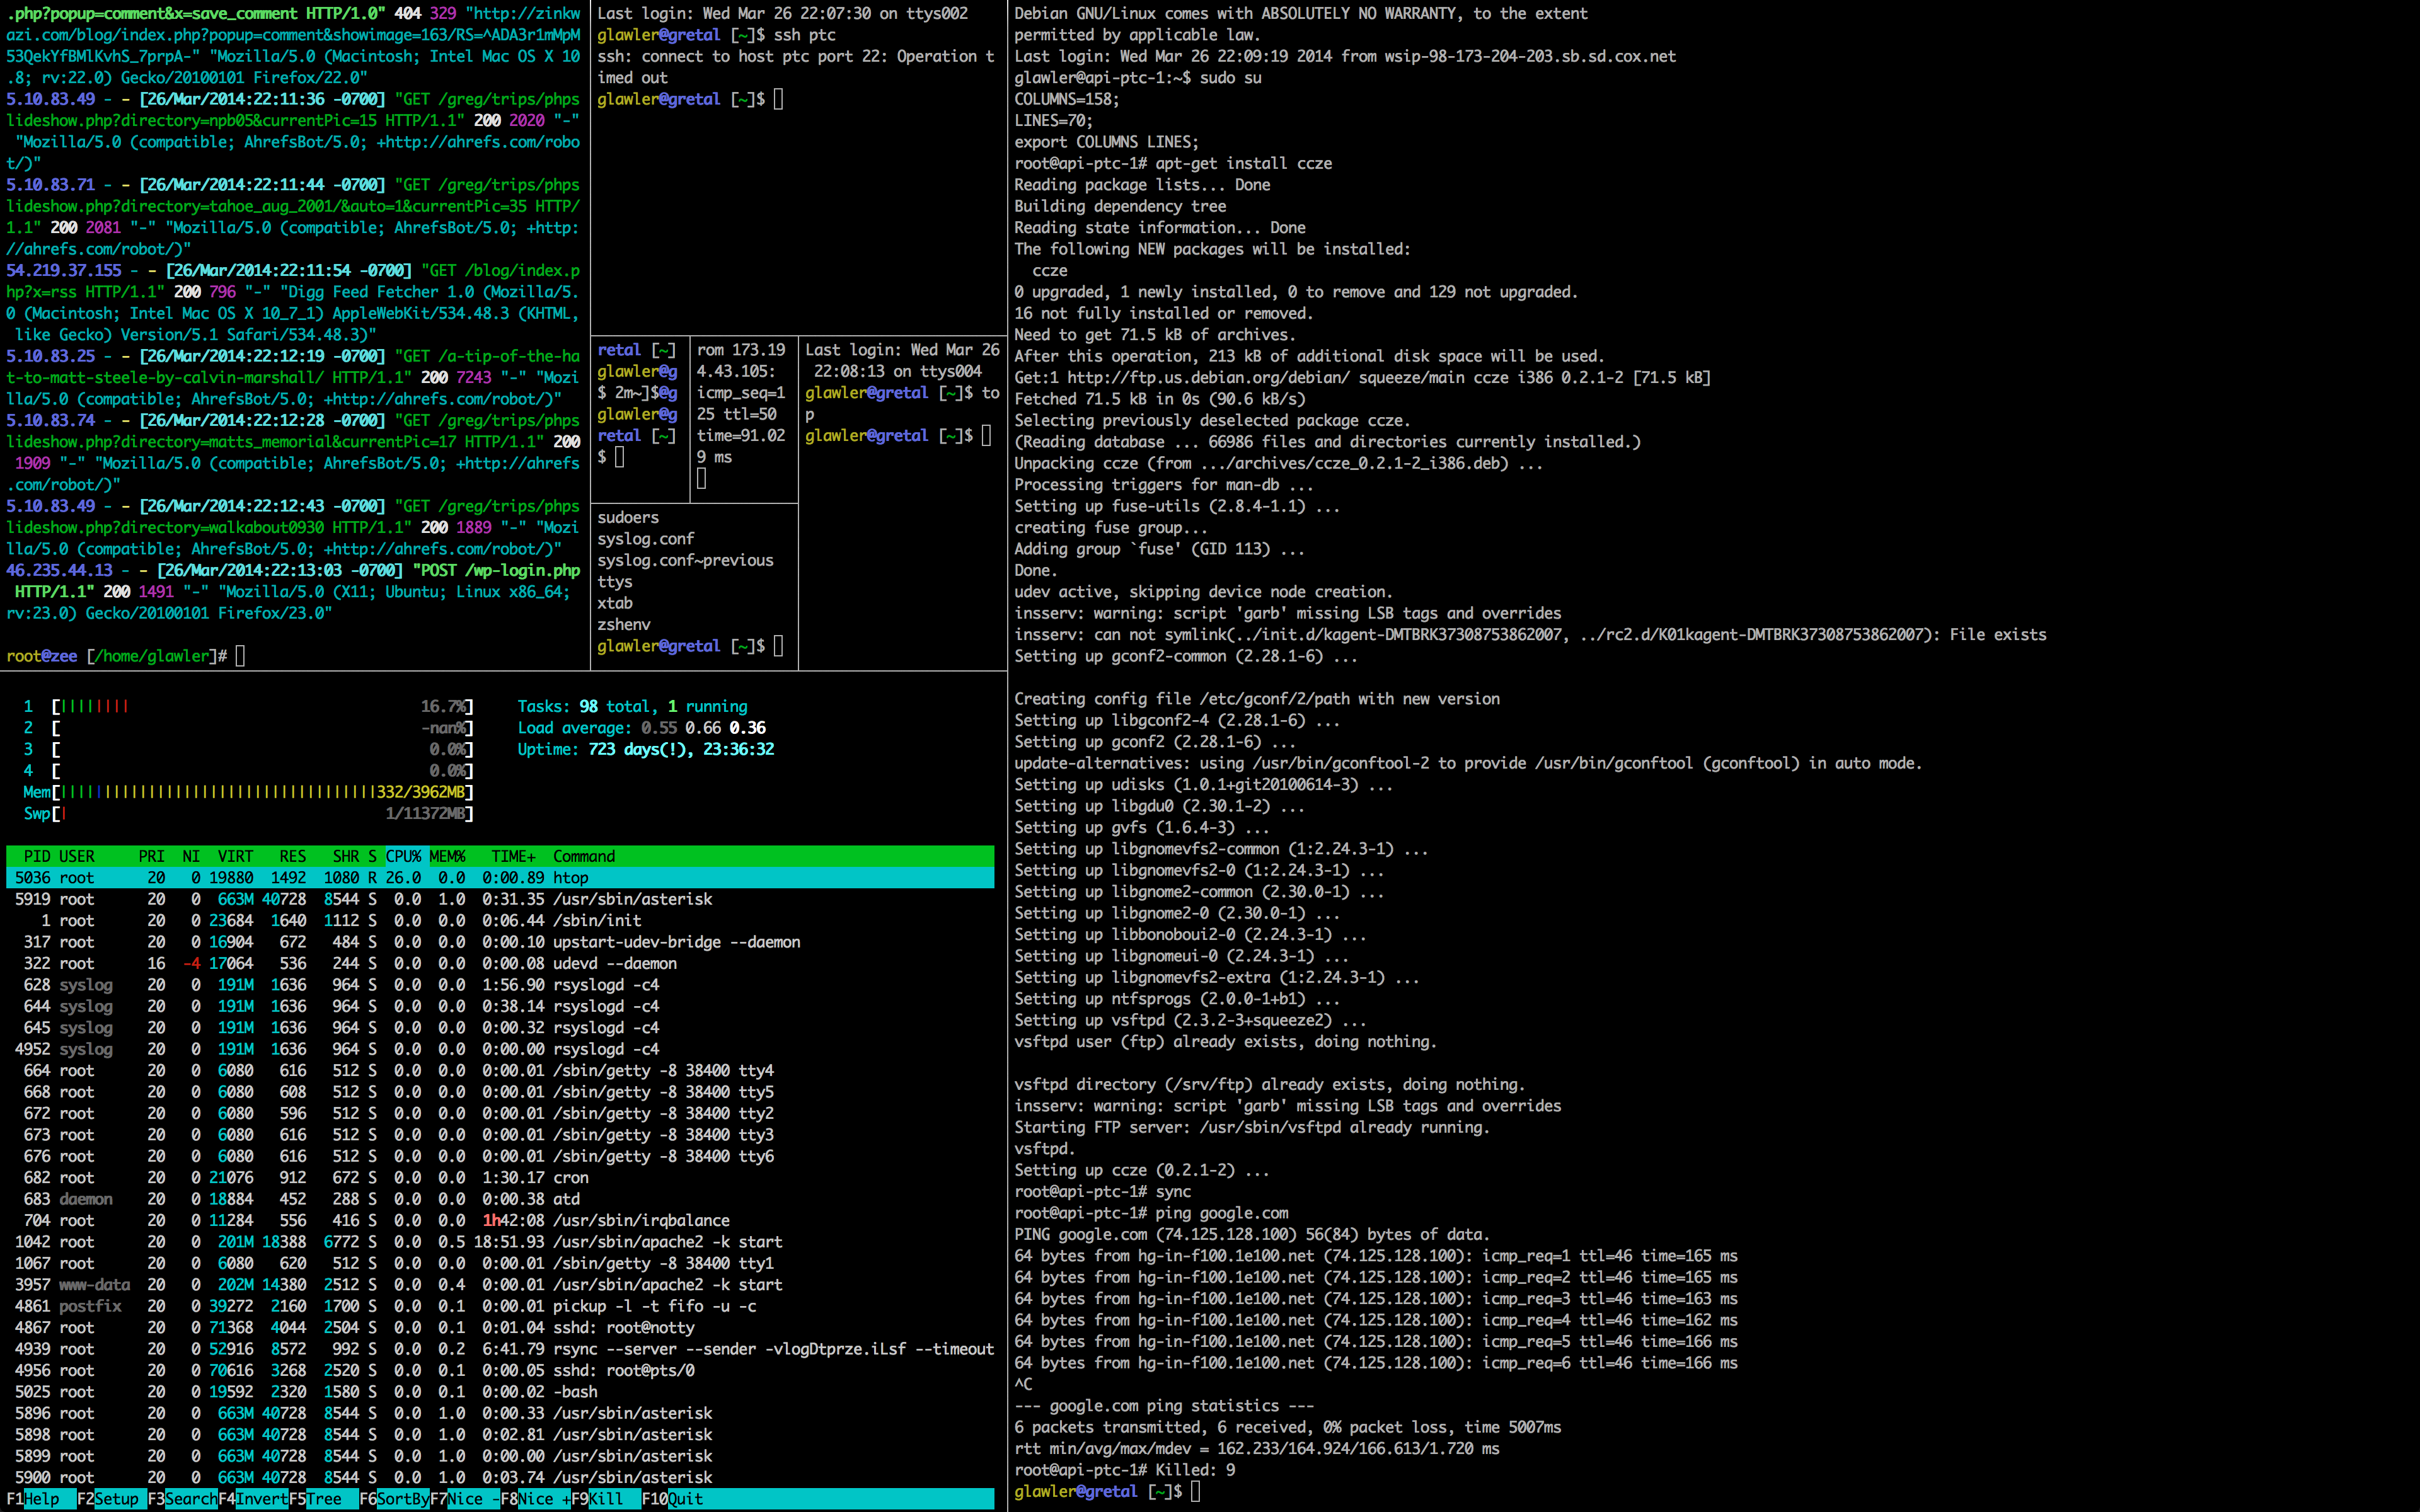Toggle F4 Invert sort order
This screenshot has height=1512, width=2420.
[261, 1498]
